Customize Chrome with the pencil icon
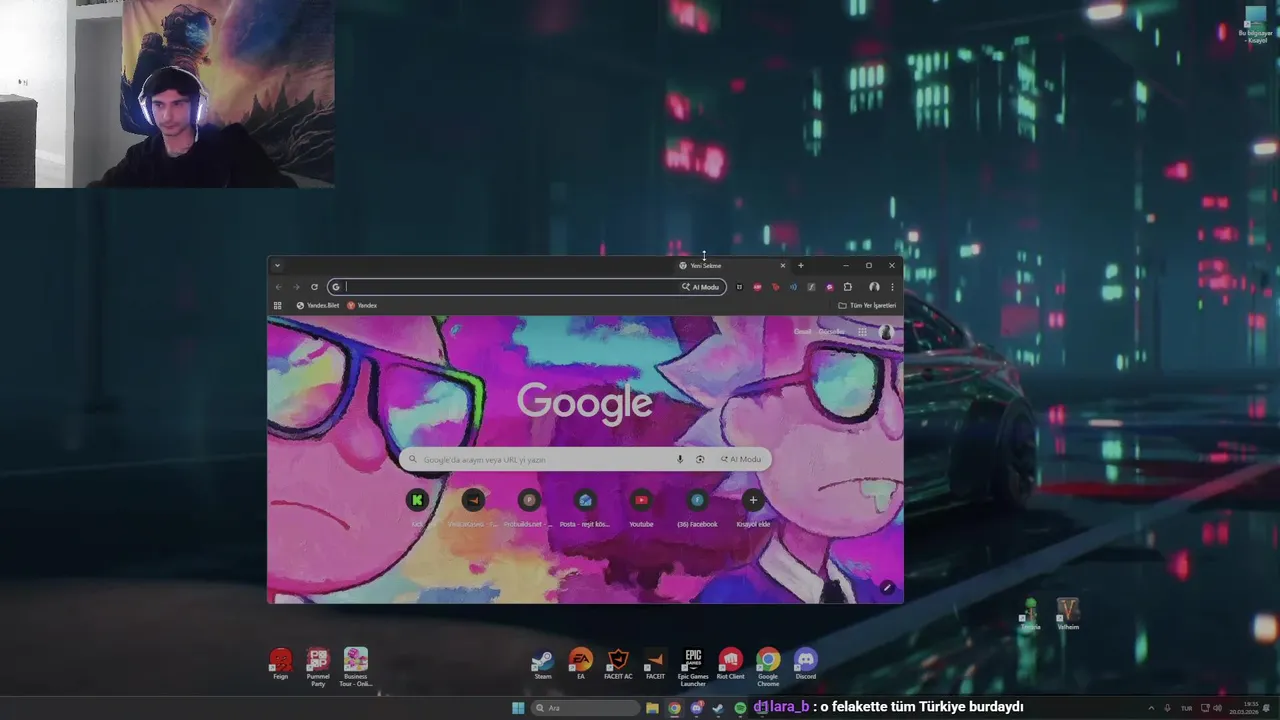Viewport: 1280px width, 720px height. [x=887, y=587]
